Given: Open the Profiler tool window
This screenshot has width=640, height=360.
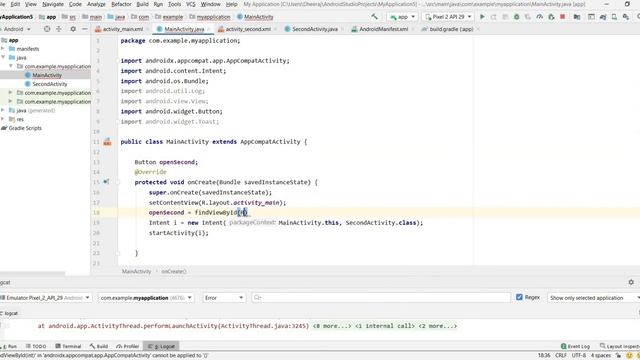Looking at the screenshot, I should (128, 346).
